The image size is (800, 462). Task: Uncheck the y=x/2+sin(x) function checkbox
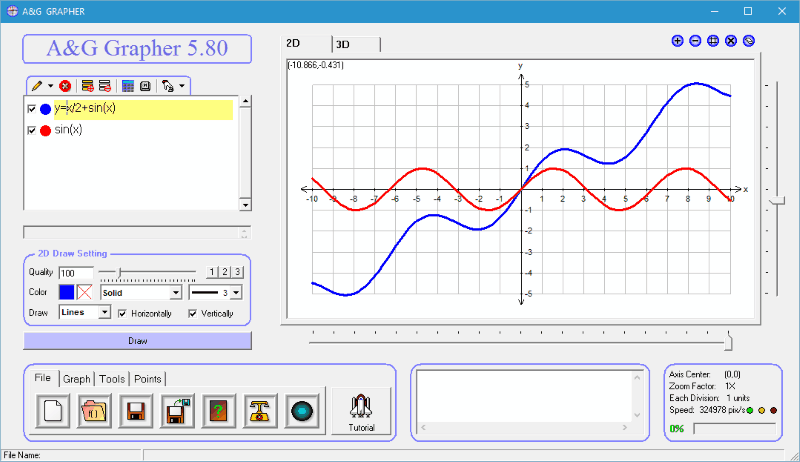click(x=32, y=109)
